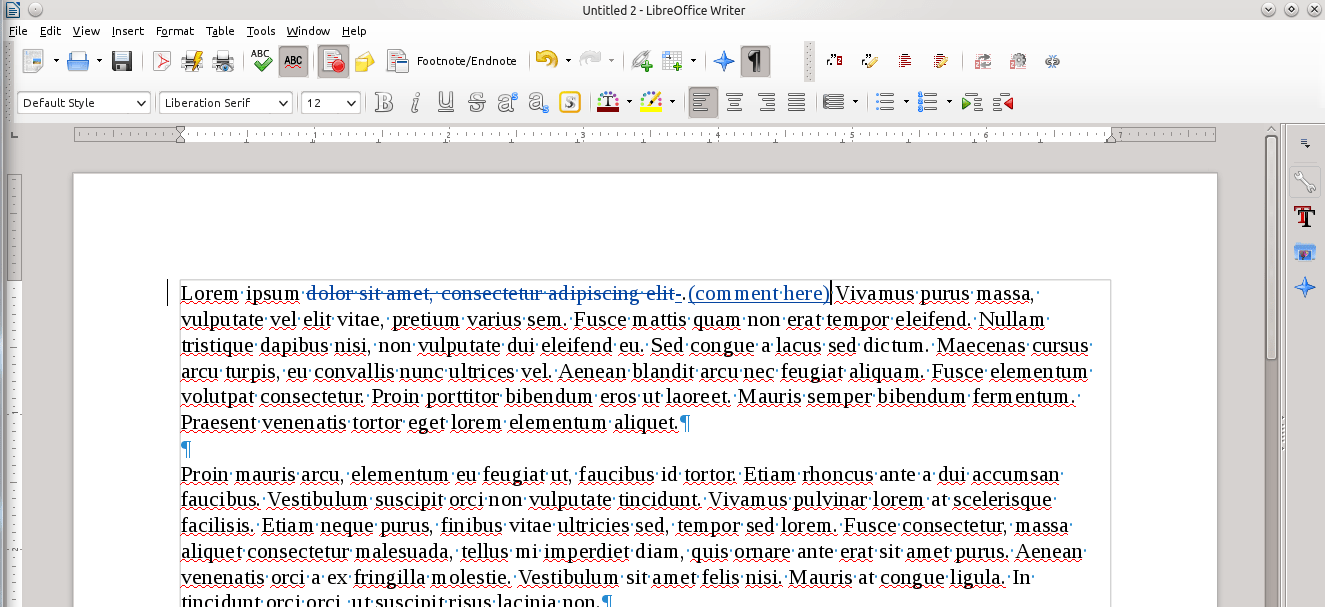Expand font color dropdown arrow
This screenshot has width=1325, height=607.
pos(629,102)
